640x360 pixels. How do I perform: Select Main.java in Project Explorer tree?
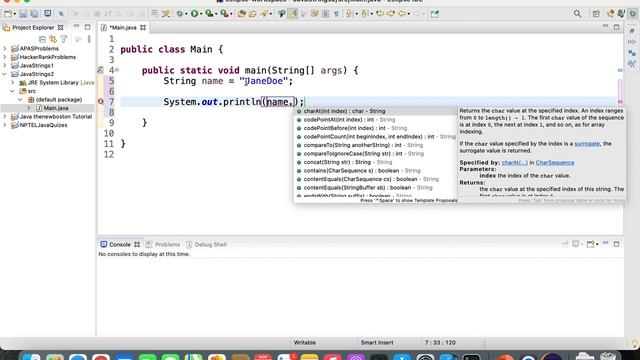(x=56, y=108)
